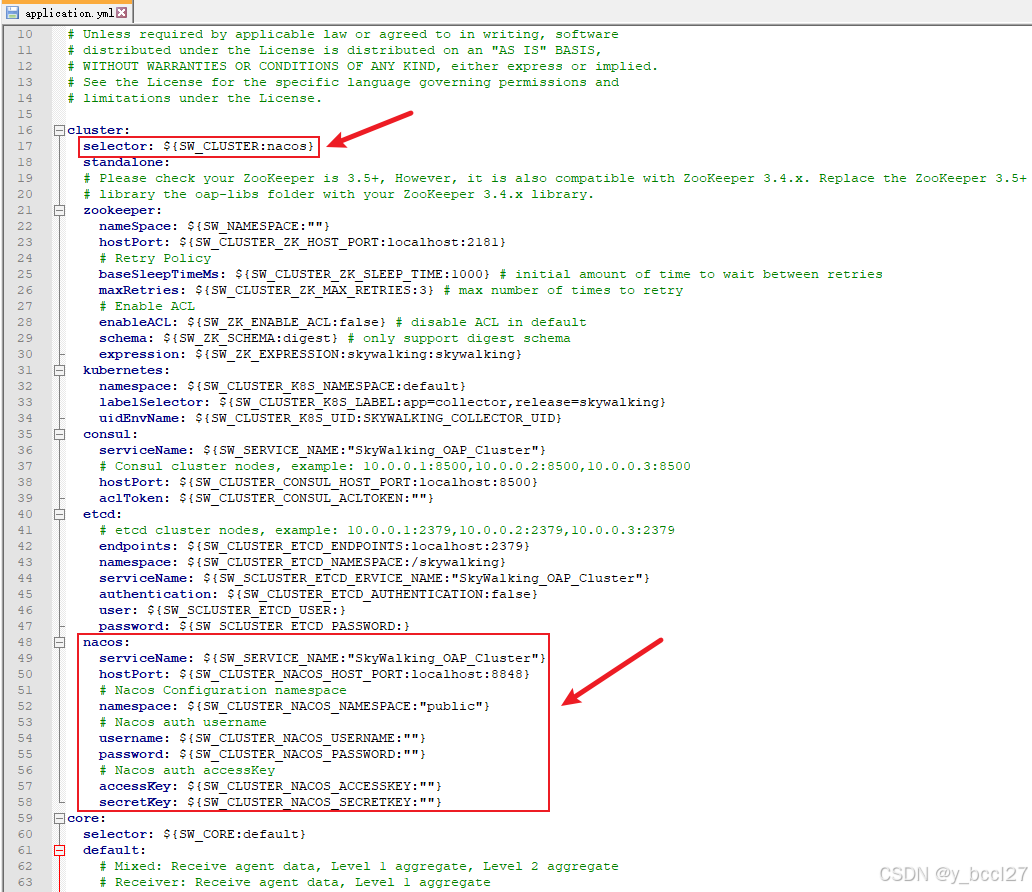This screenshot has height=892, width=1032.
Task: Click the '# Mixed: Receive agent data' comment
Action: (359, 866)
